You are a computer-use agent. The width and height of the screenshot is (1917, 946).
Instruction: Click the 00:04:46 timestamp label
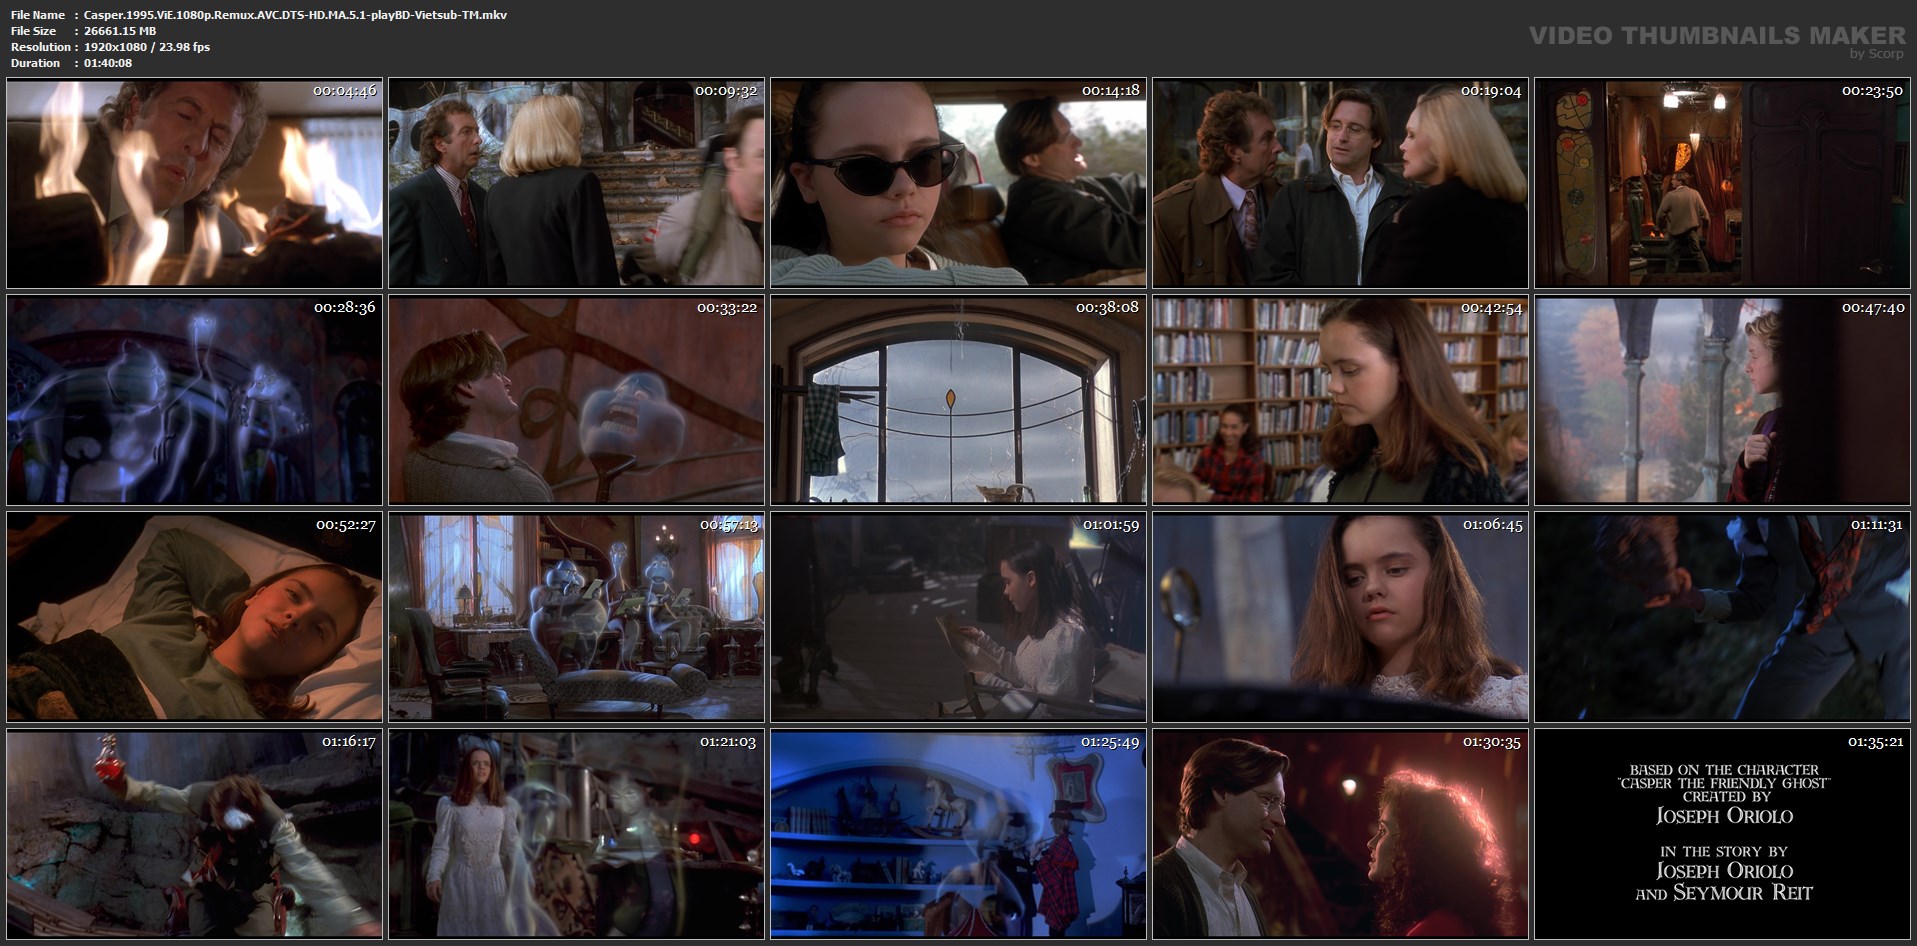tap(345, 91)
